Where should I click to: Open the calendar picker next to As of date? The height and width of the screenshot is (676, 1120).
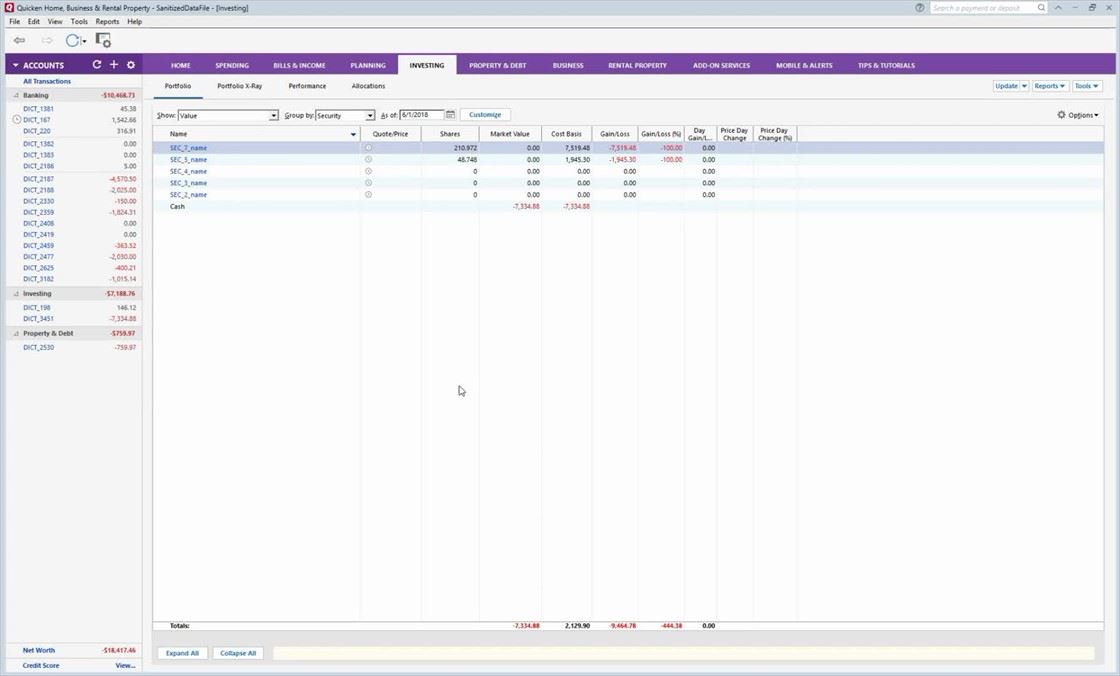coord(451,115)
